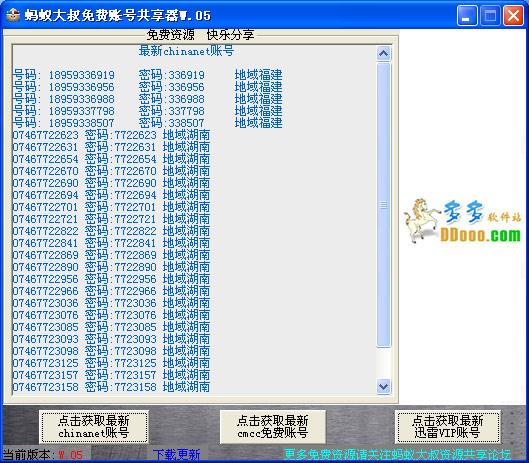Select row with number 18959336956
Screen dimensions: 529x463
click(147, 87)
